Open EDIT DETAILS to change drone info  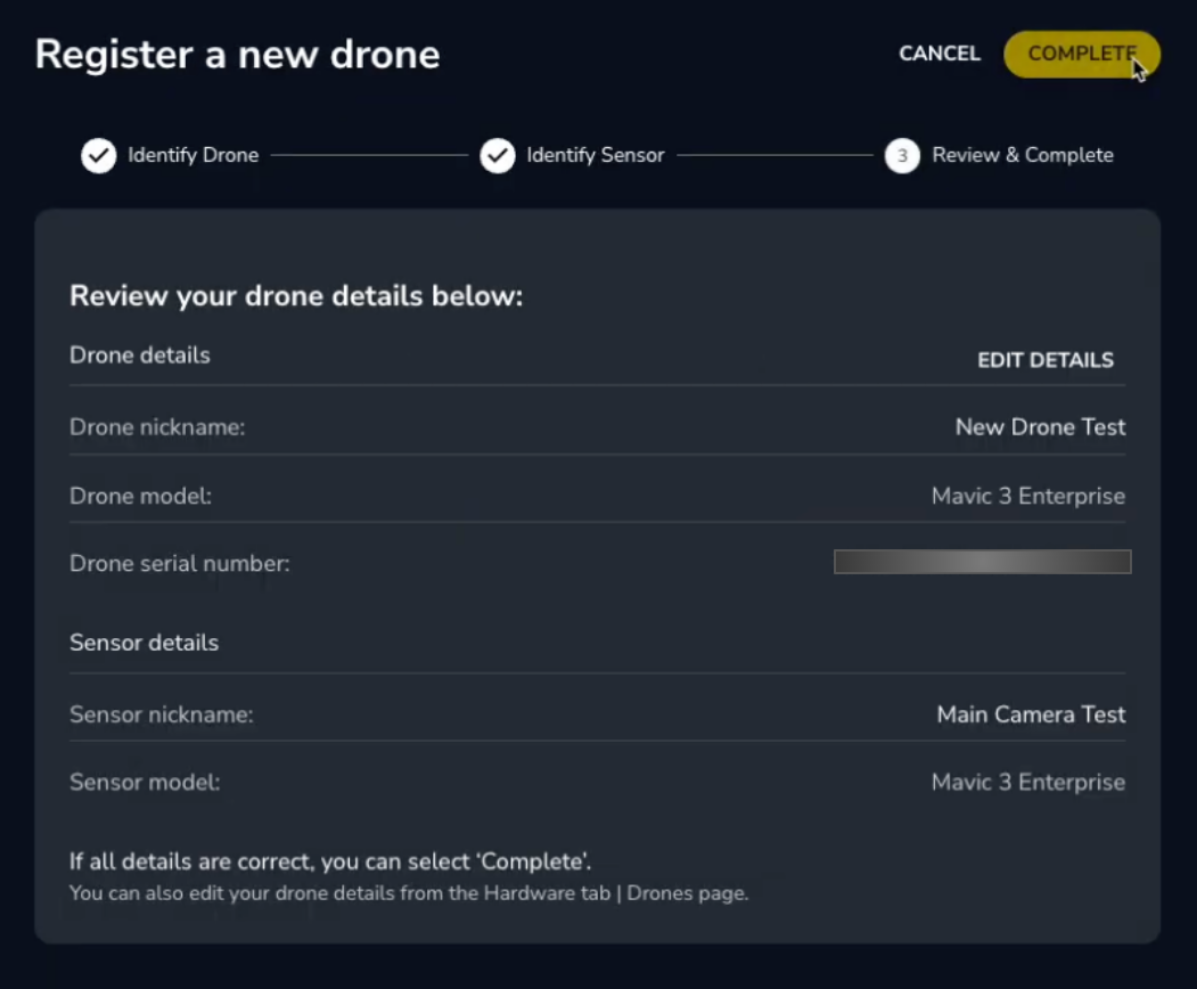[x=1045, y=360]
